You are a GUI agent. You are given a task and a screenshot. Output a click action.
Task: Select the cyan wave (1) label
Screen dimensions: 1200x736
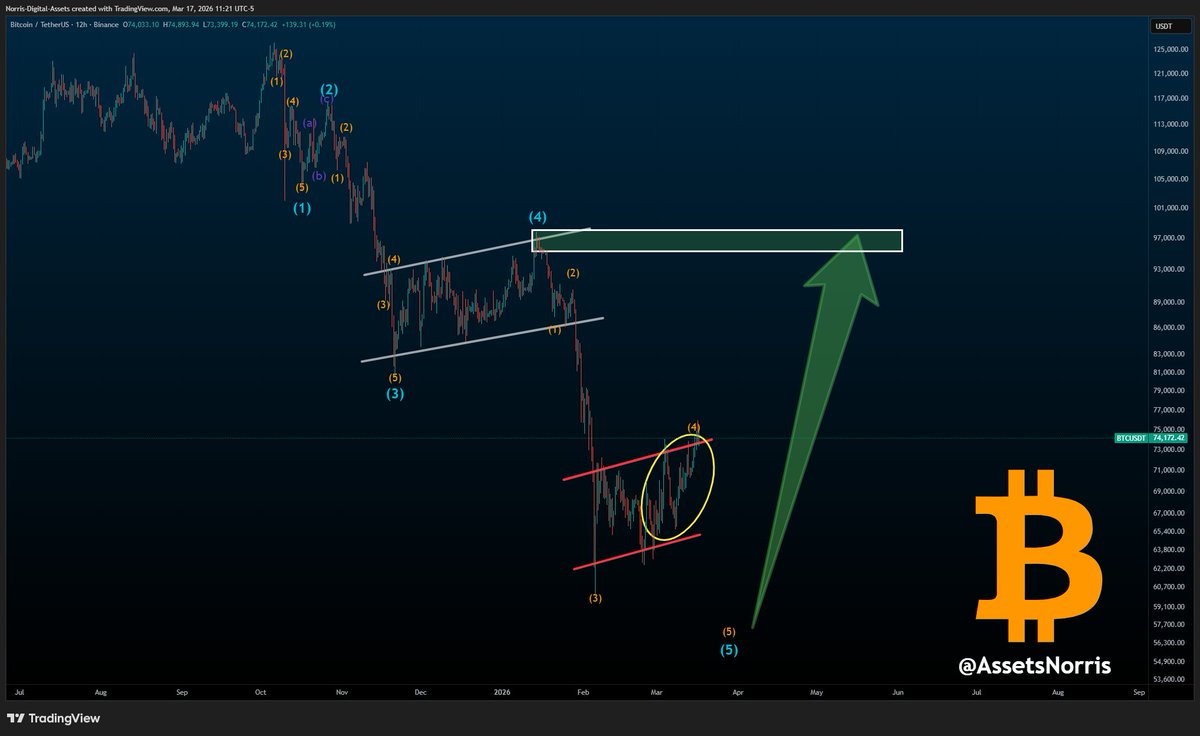pyautogui.click(x=301, y=209)
